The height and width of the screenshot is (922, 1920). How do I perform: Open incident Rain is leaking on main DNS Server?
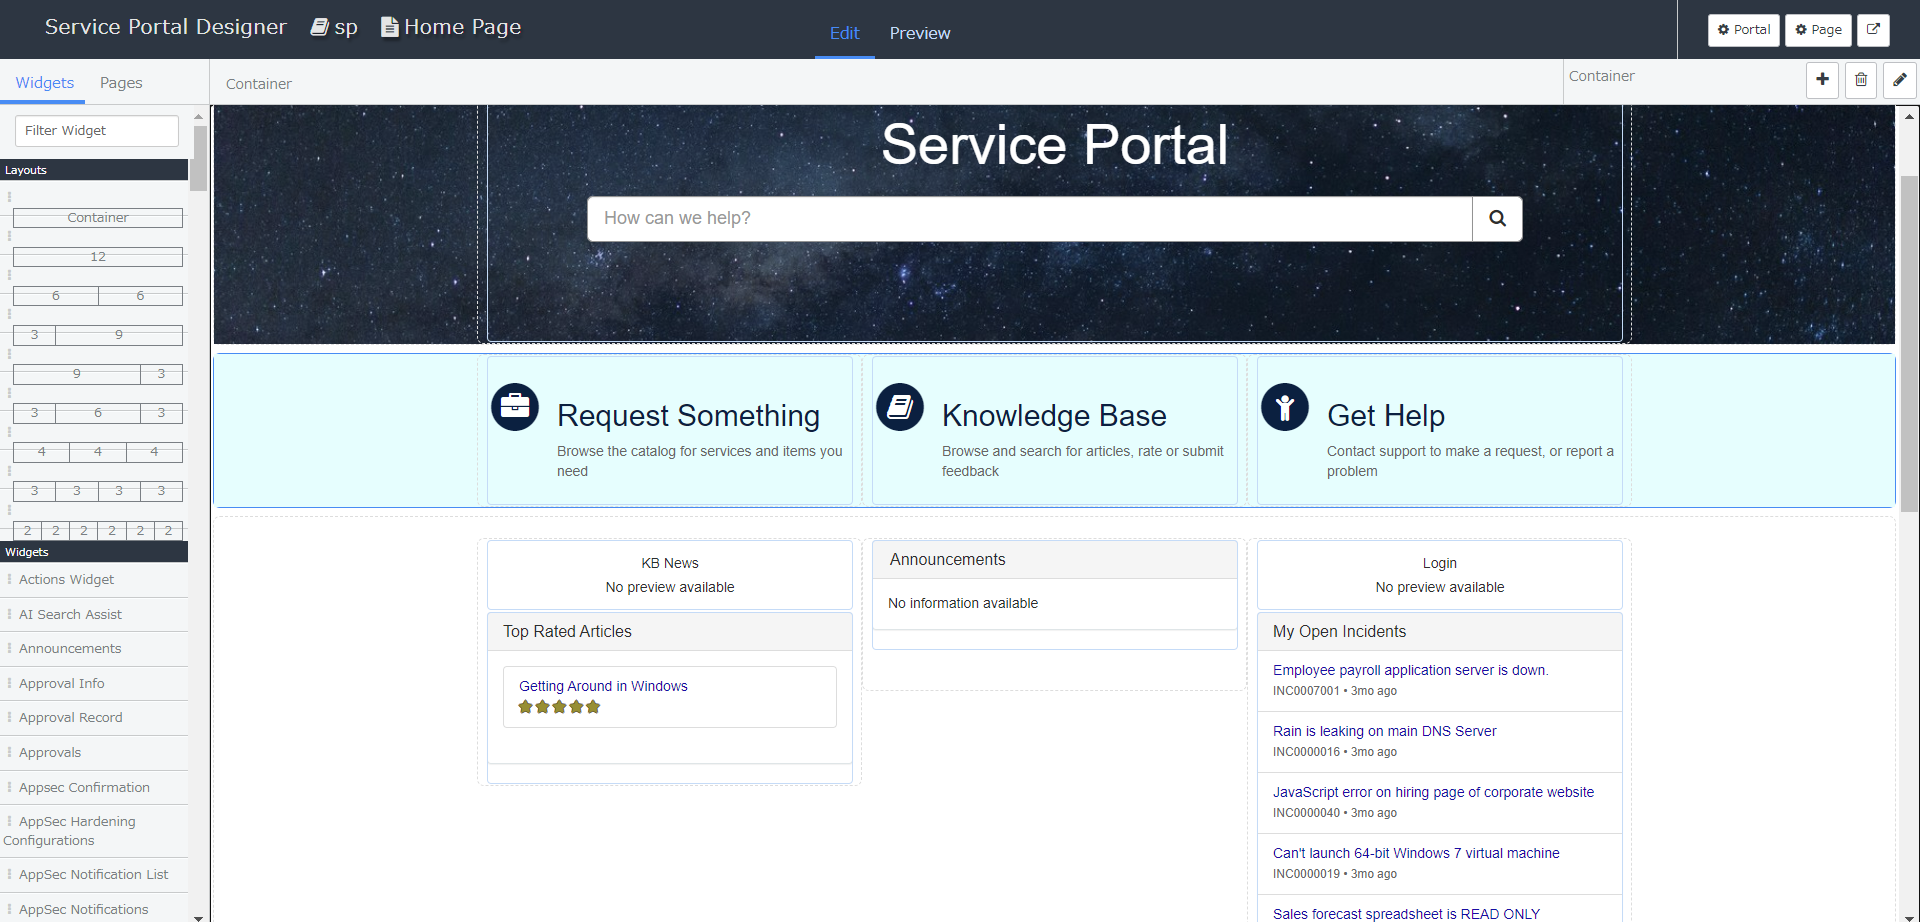(x=1384, y=731)
